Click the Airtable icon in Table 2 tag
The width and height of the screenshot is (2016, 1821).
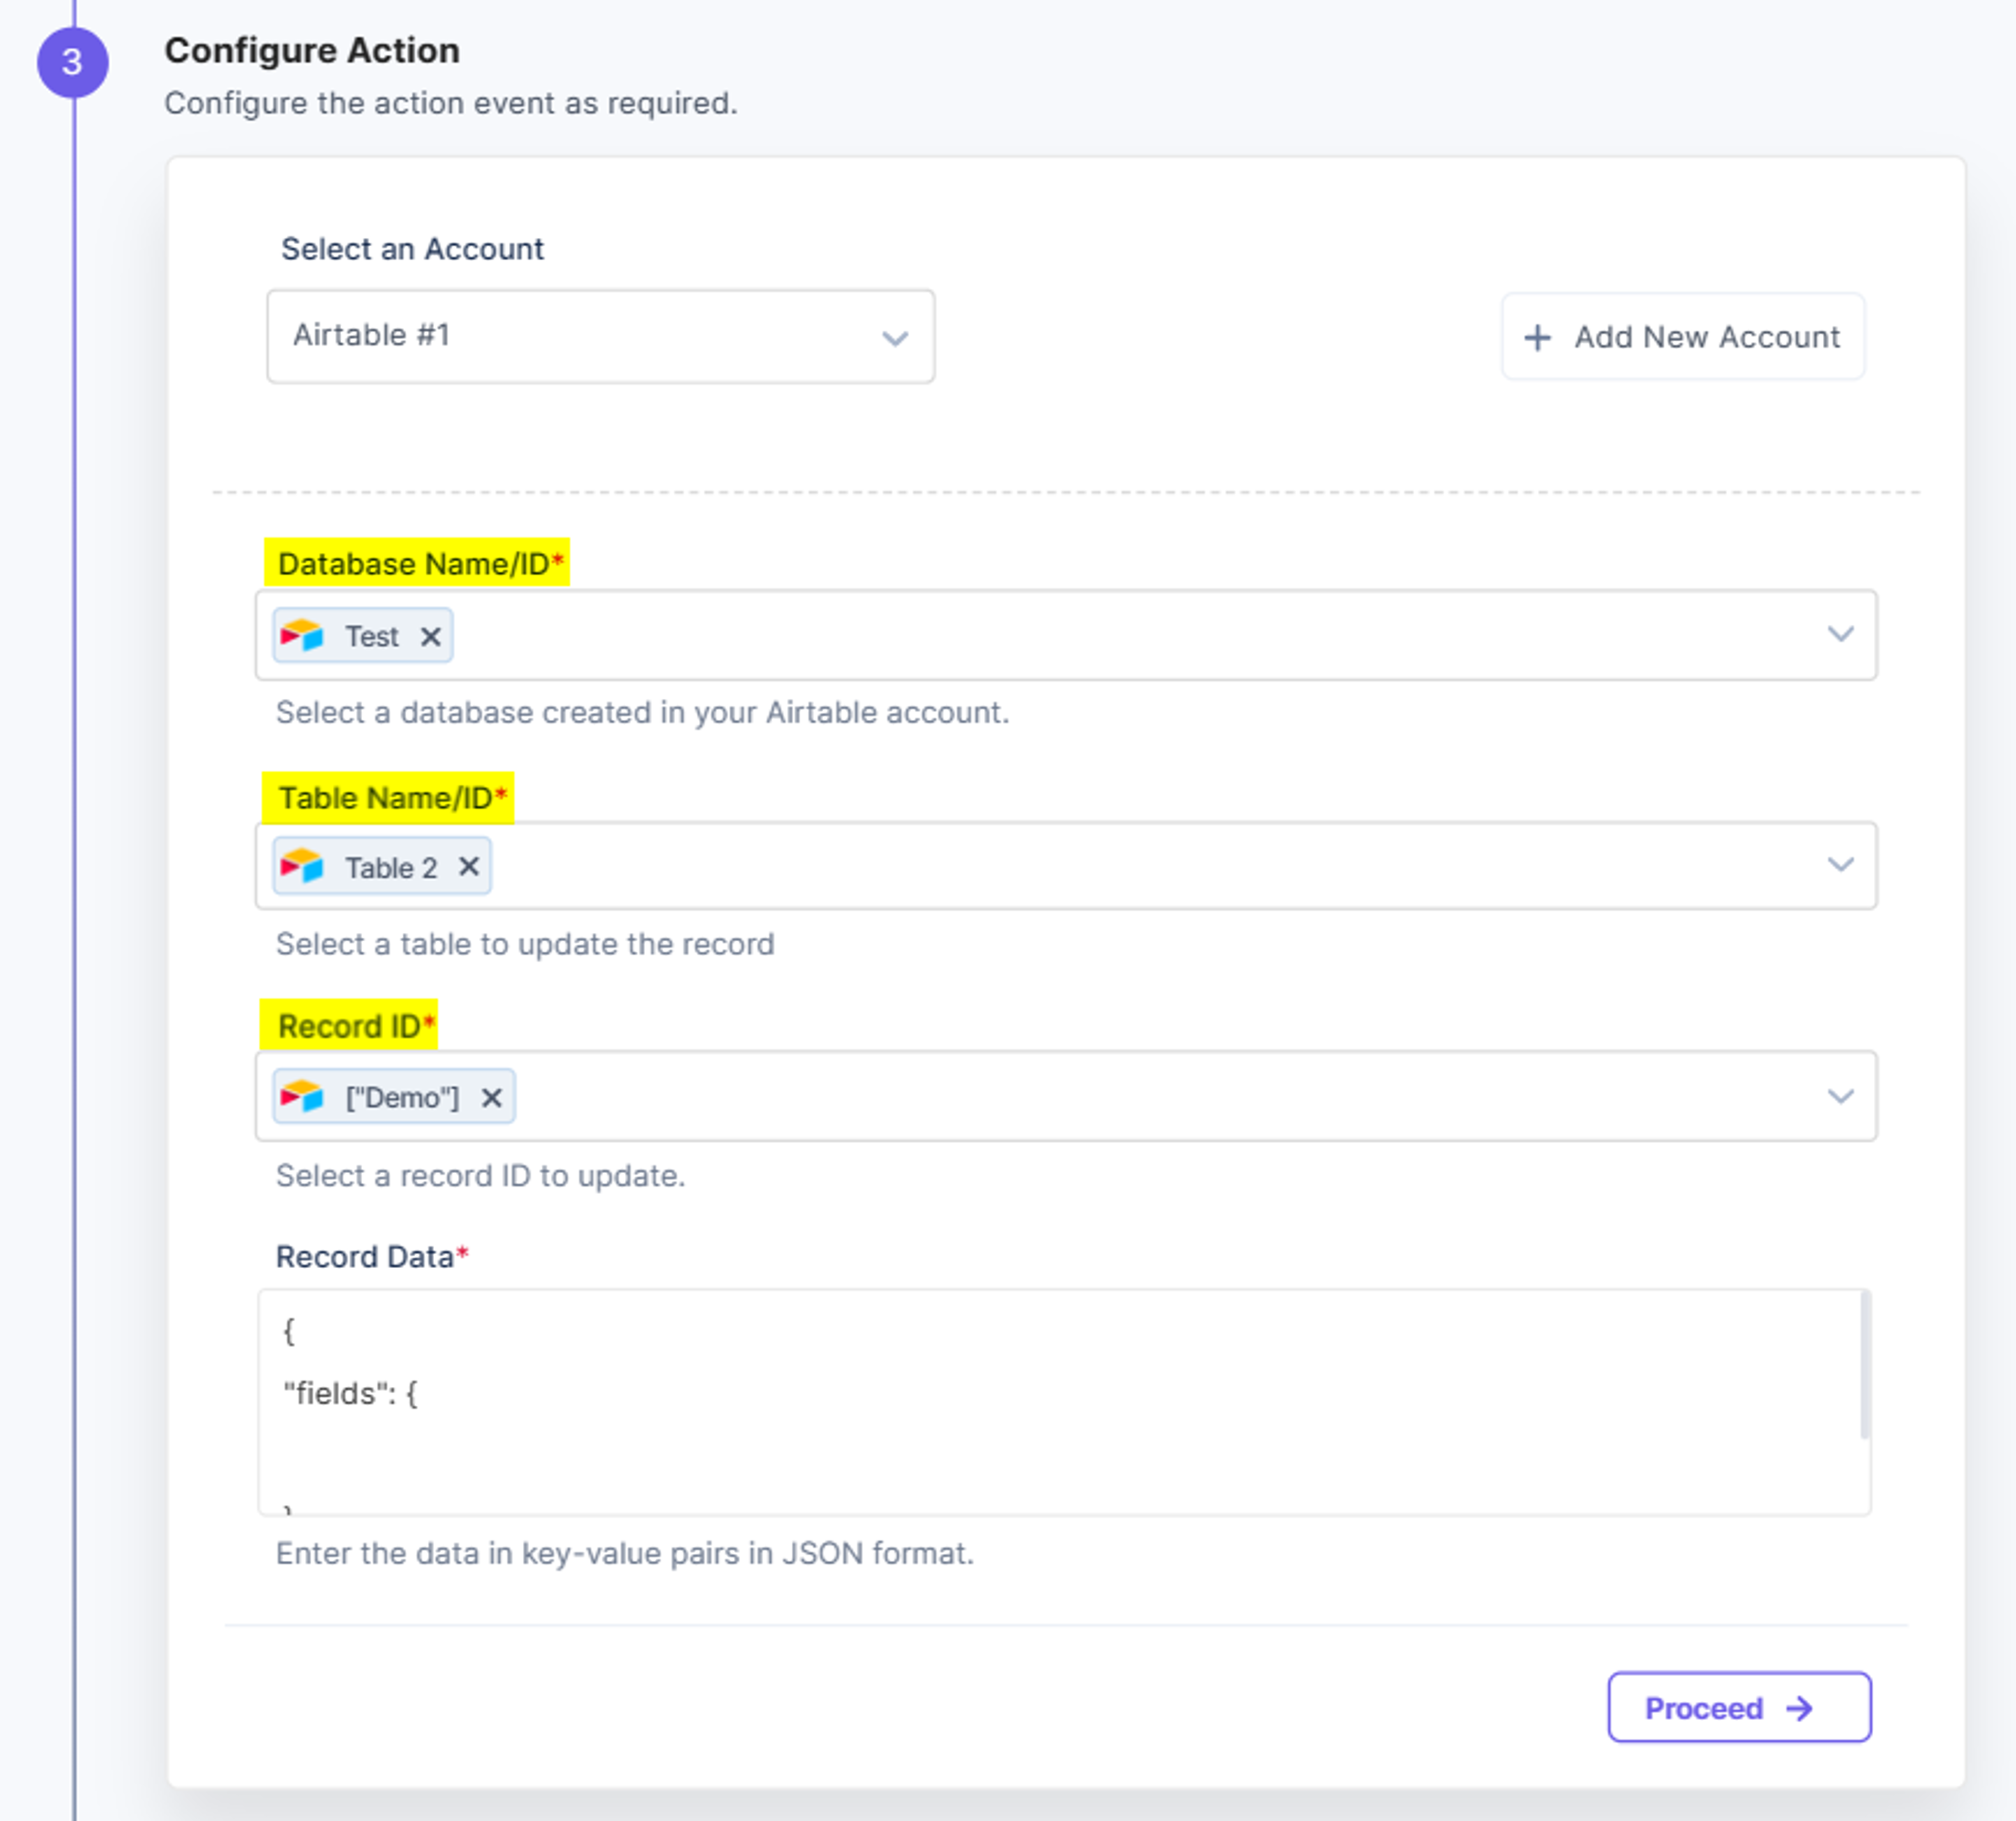(302, 865)
